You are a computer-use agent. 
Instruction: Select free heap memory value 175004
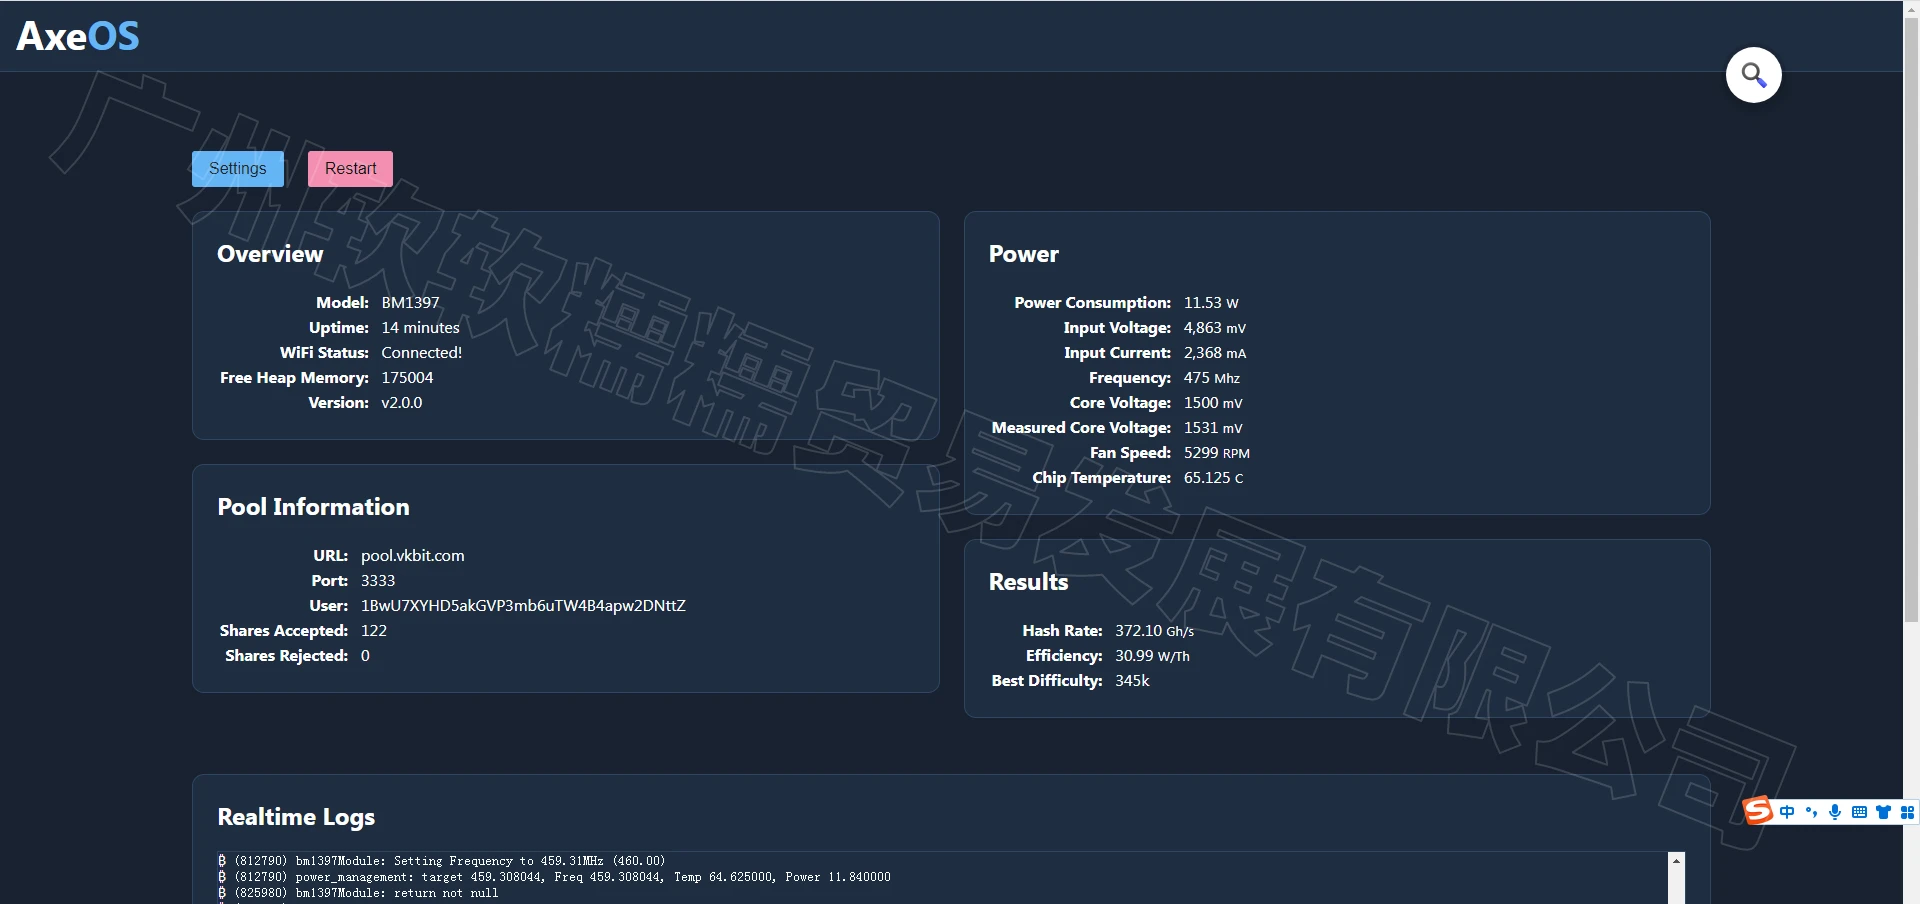tap(407, 378)
